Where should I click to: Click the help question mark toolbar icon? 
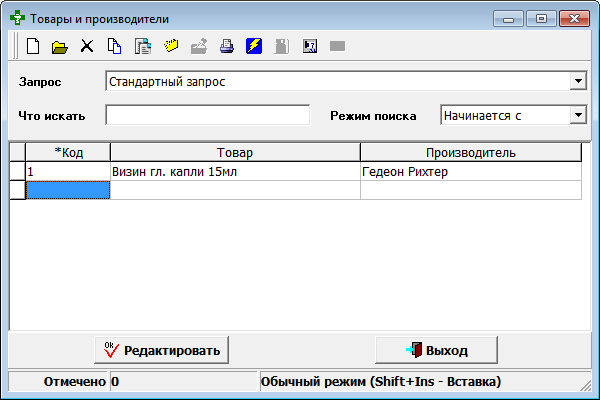tap(310, 46)
